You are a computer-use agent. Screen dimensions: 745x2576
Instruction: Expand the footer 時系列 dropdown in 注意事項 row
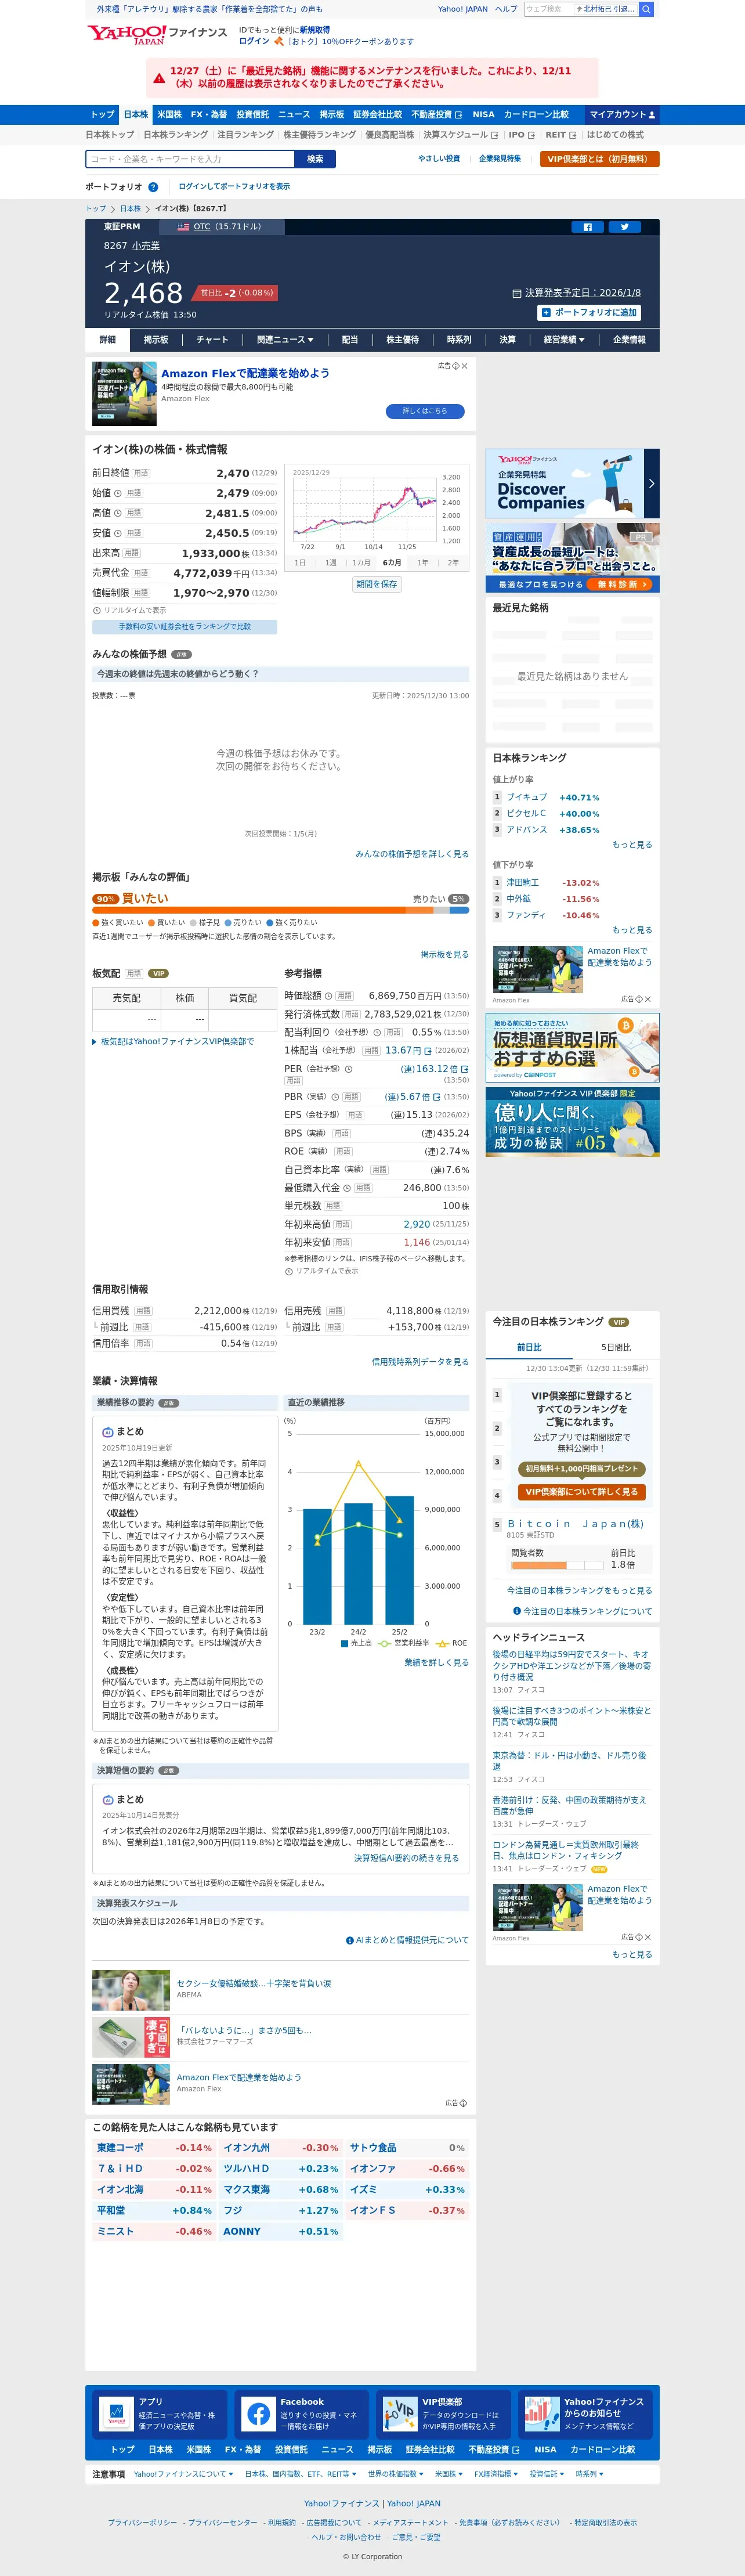coord(589,2474)
